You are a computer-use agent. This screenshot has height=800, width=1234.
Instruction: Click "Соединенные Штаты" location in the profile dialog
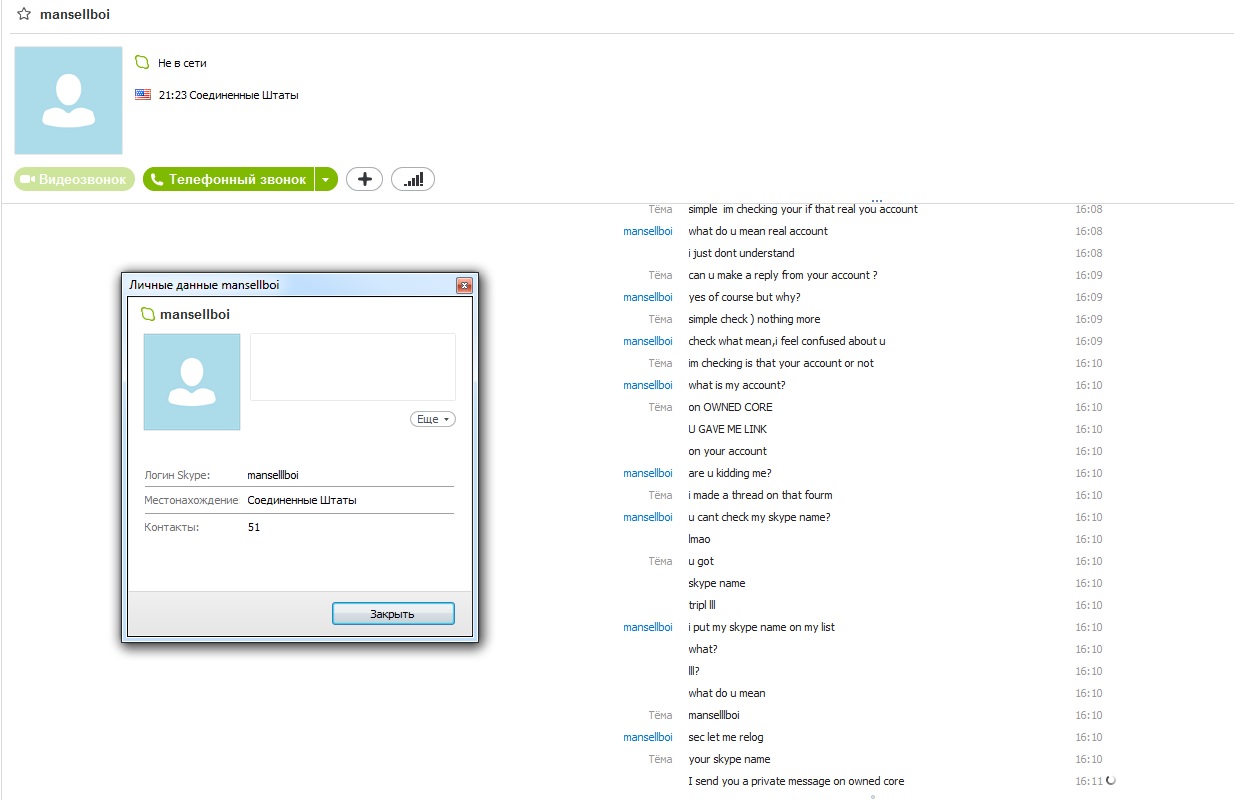coord(302,500)
